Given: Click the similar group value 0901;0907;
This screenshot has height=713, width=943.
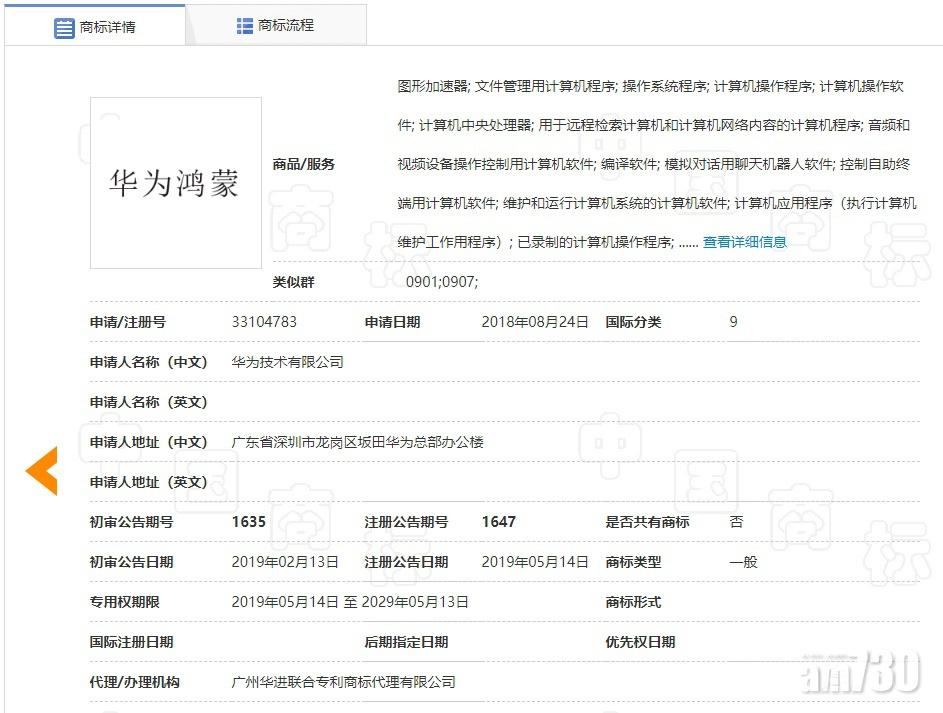Looking at the screenshot, I should pyautogui.click(x=442, y=282).
